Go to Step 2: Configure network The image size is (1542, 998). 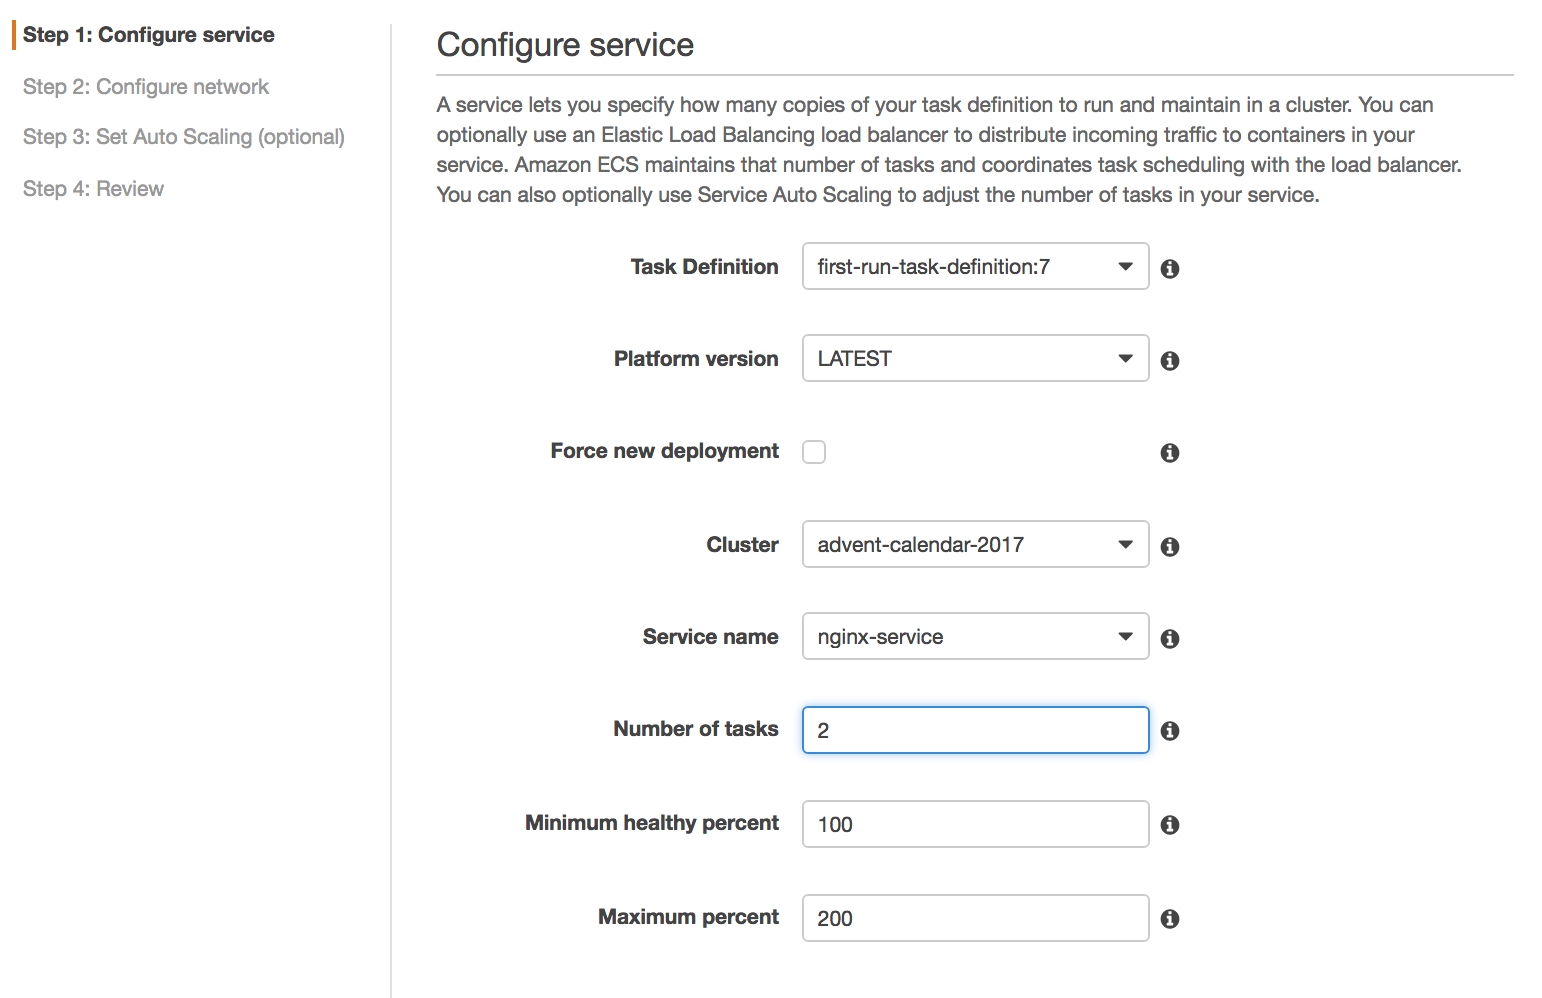pyautogui.click(x=146, y=87)
